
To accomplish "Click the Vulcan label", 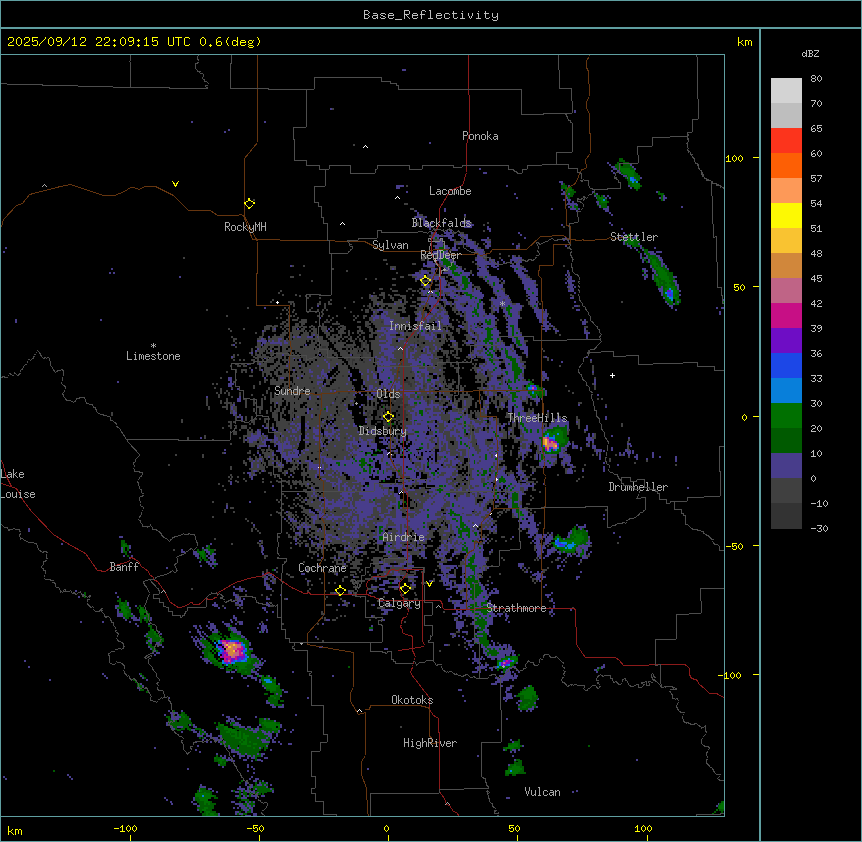I will pyautogui.click(x=543, y=792).
